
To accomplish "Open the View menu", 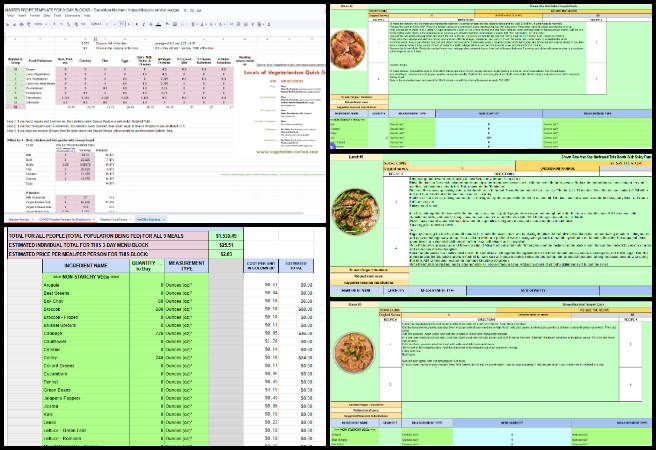I will [10, 15].
